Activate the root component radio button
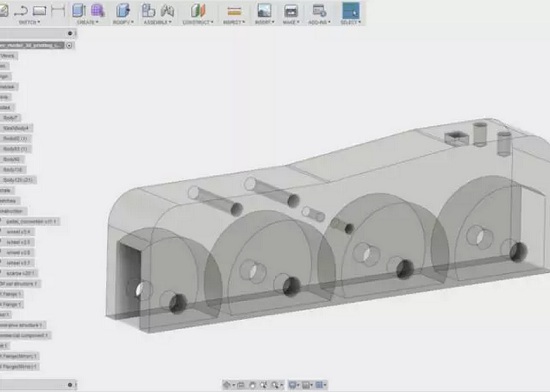This screenshot has height=392, width=550. (69, 45)
